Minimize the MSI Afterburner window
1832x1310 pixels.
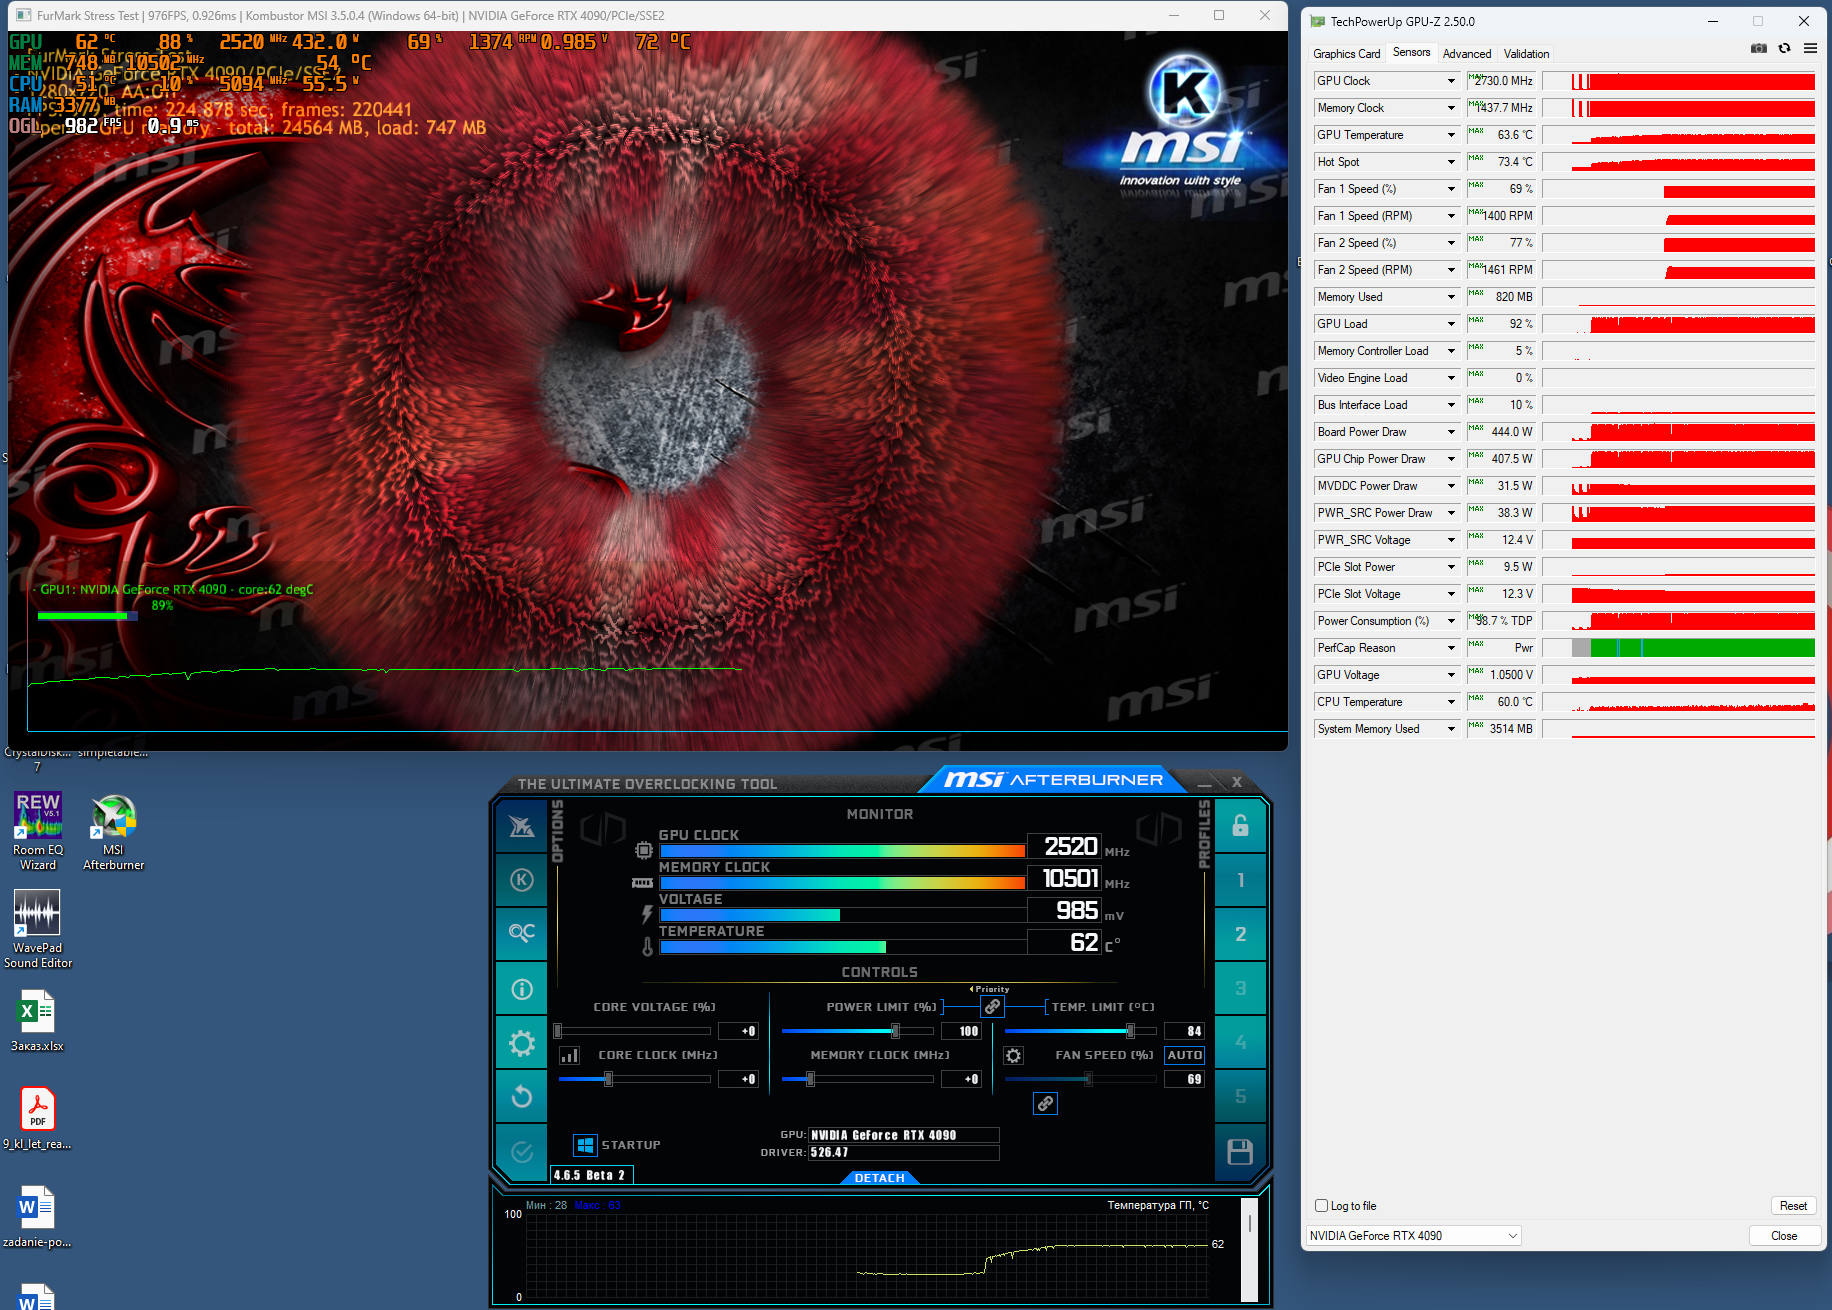coord(1205,783)
